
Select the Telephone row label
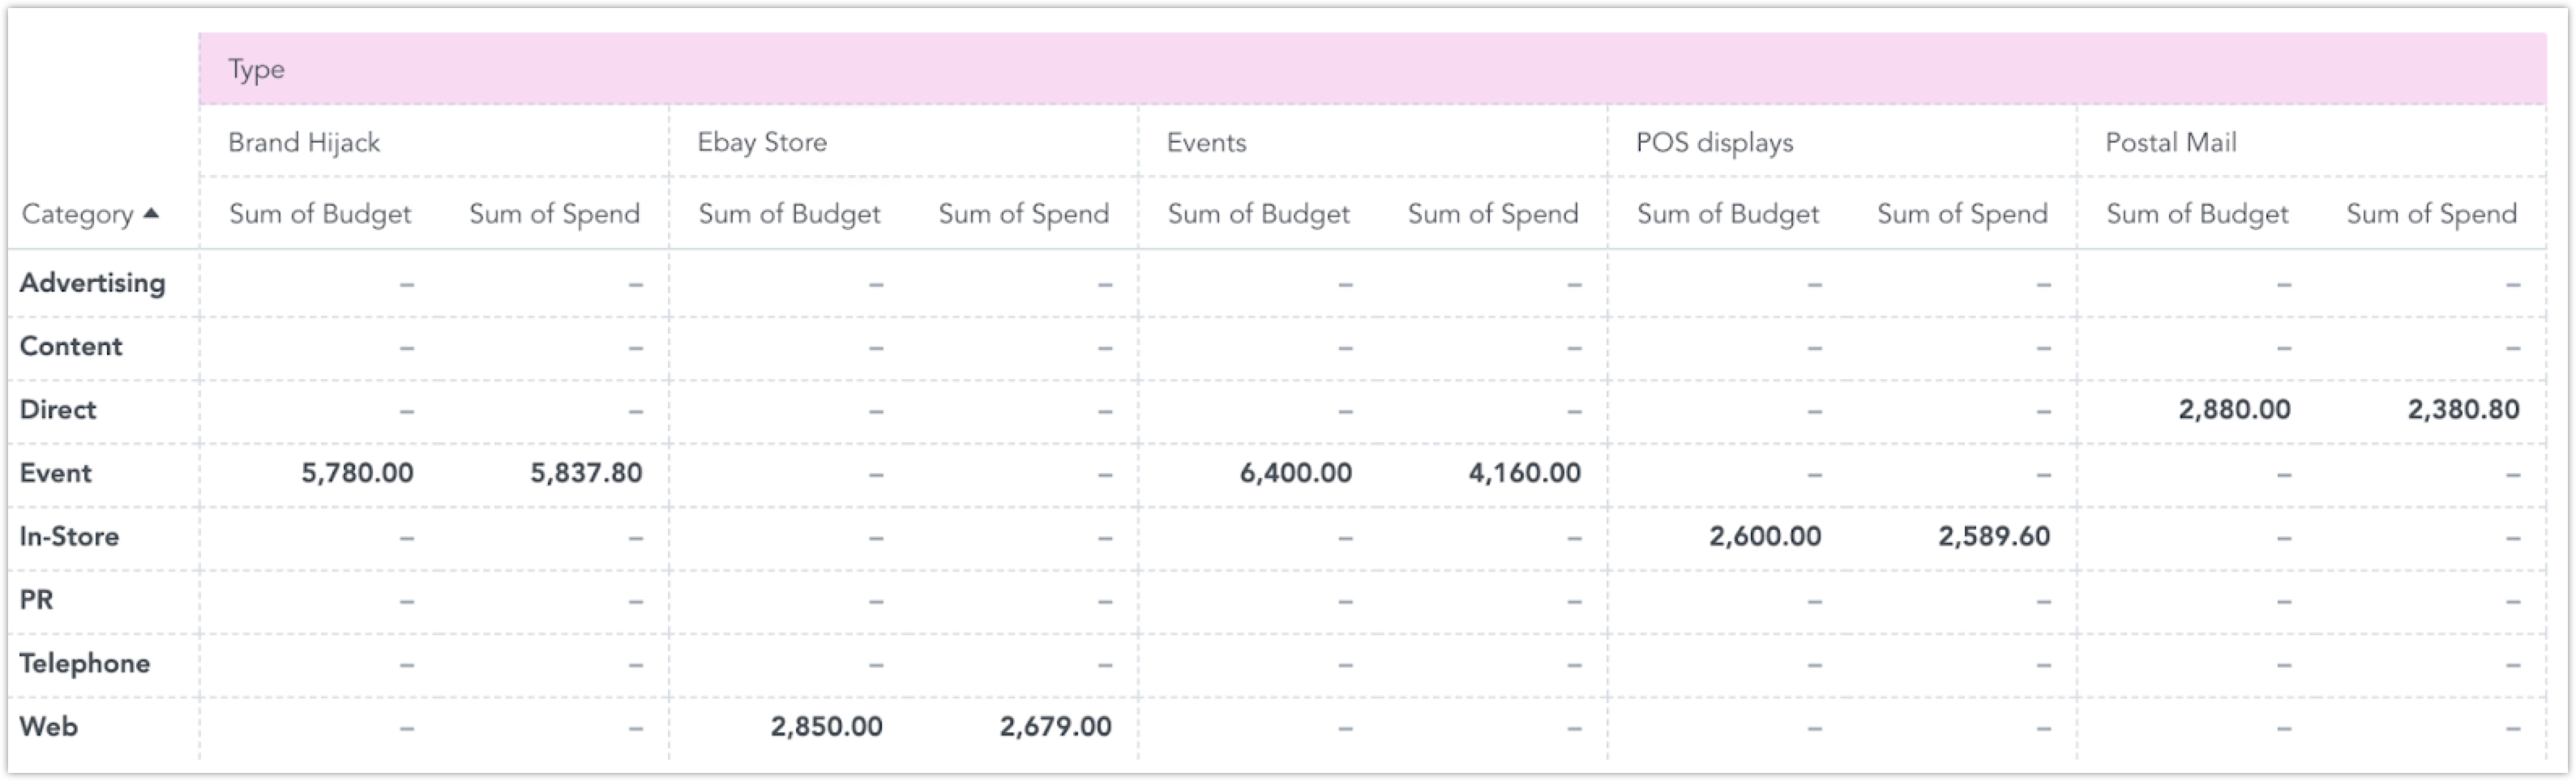coord(84,663)
